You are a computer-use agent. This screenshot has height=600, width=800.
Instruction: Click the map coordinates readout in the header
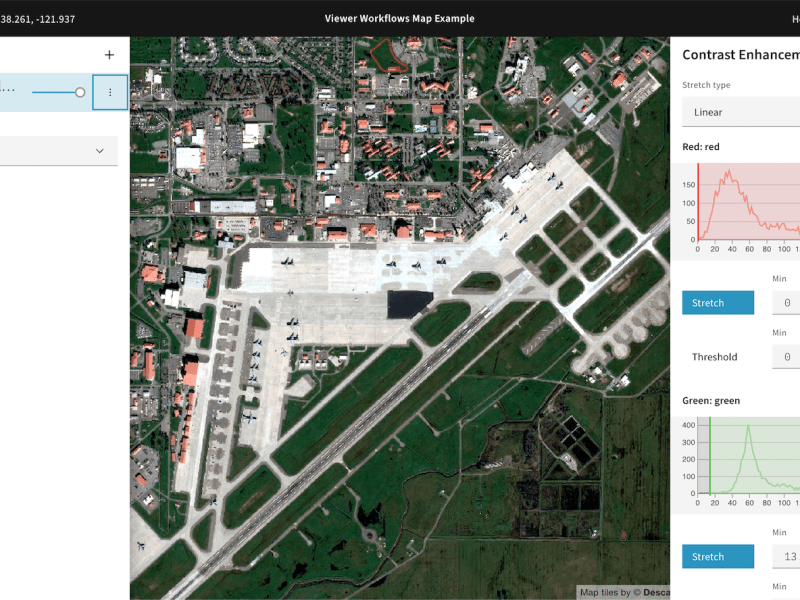[x=38, y=18]
